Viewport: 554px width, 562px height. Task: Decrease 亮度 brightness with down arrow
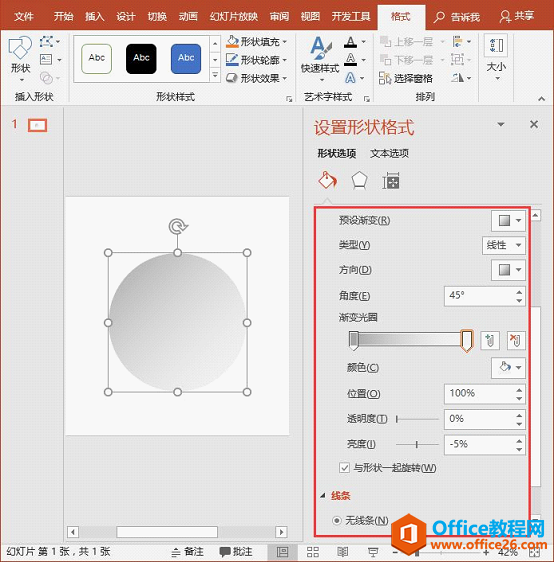click(520, 449)
